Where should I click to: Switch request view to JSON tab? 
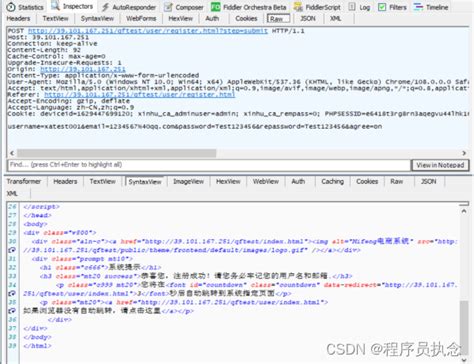(x=308, y=18)
